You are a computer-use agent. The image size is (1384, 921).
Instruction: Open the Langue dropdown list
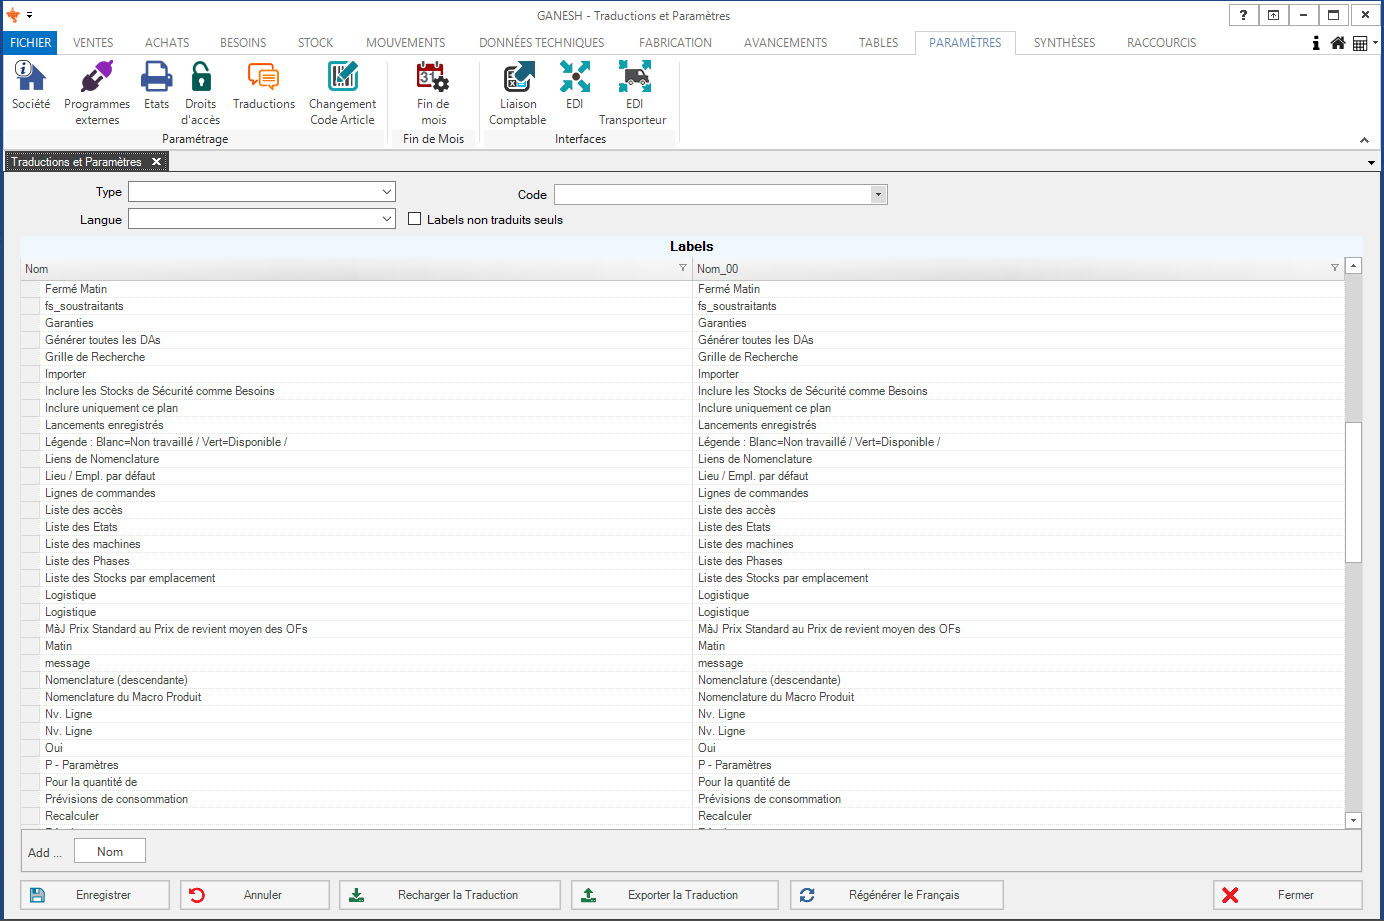tap(386, 219)
